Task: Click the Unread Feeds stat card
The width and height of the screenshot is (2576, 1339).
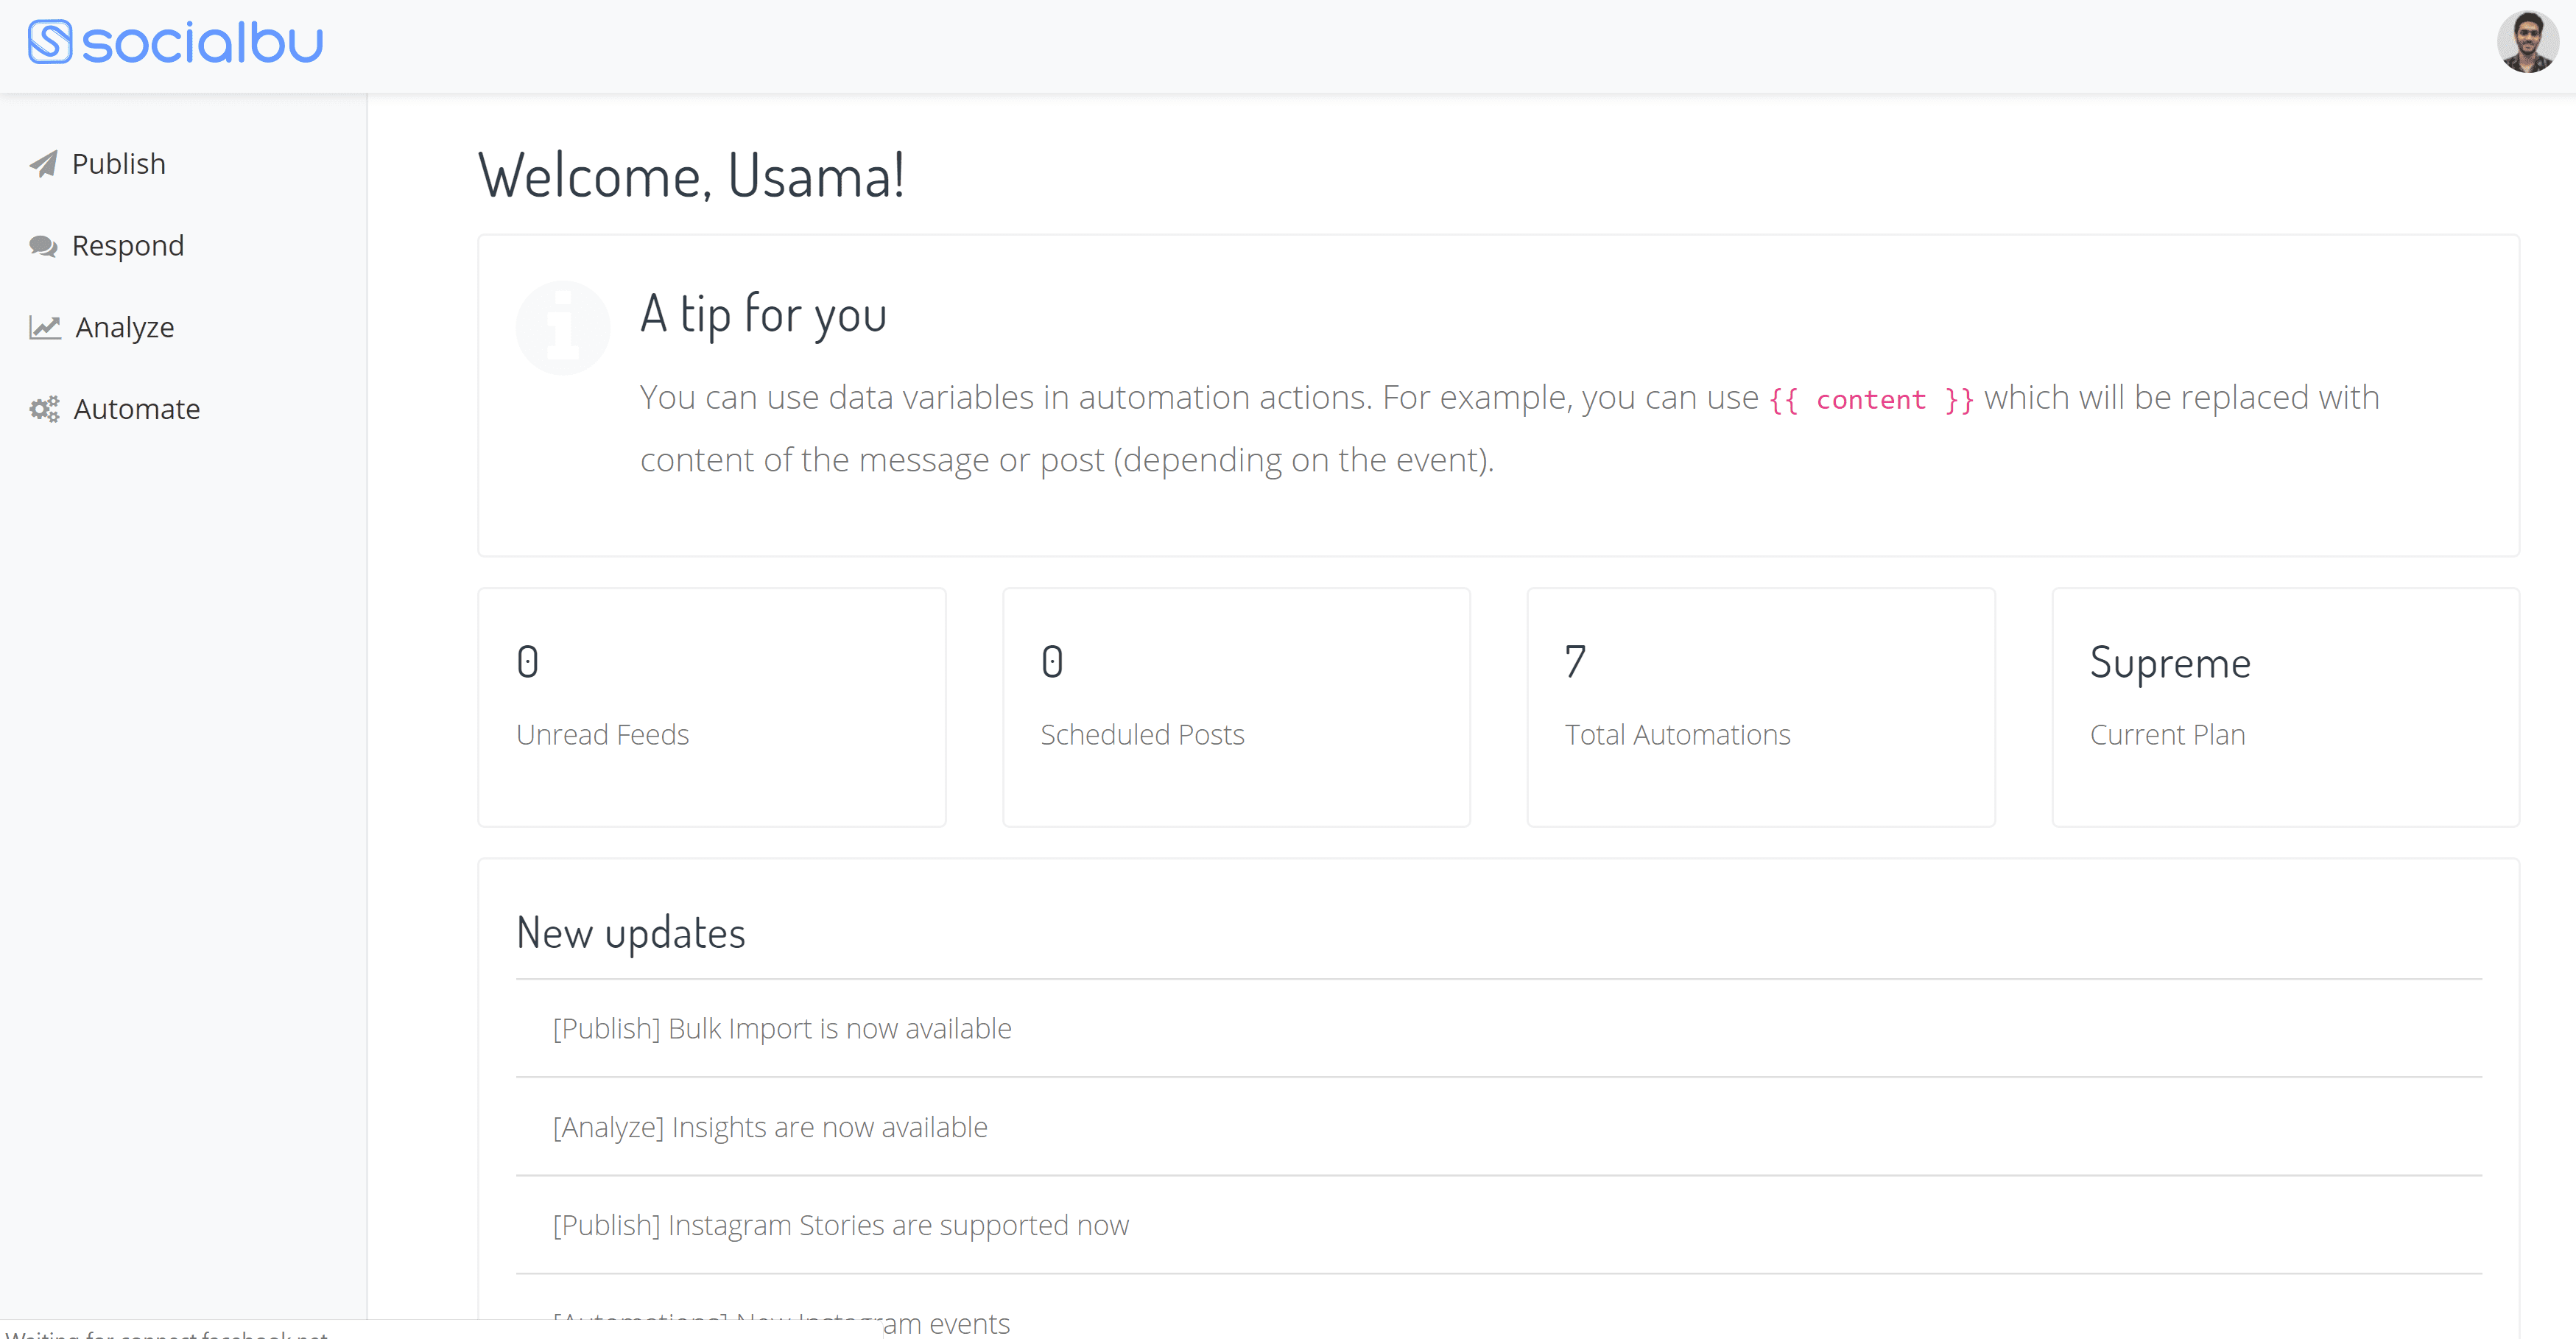Action: click(x=712, y=707)
